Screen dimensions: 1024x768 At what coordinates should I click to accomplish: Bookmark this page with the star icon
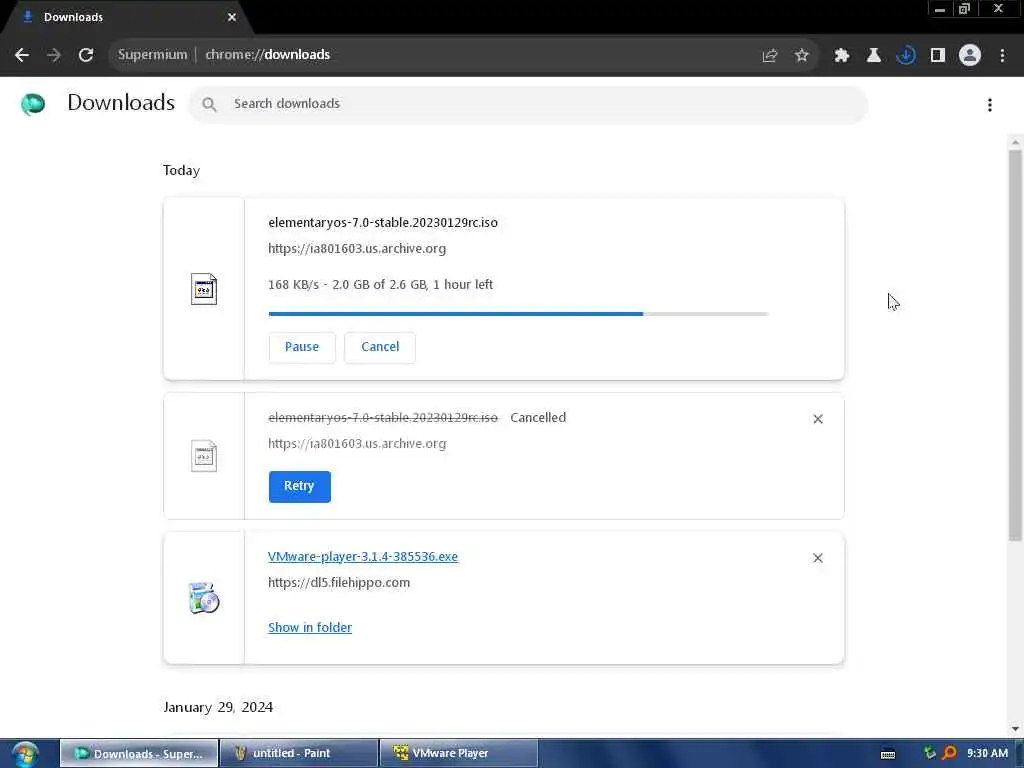click(x=802, y=56)
